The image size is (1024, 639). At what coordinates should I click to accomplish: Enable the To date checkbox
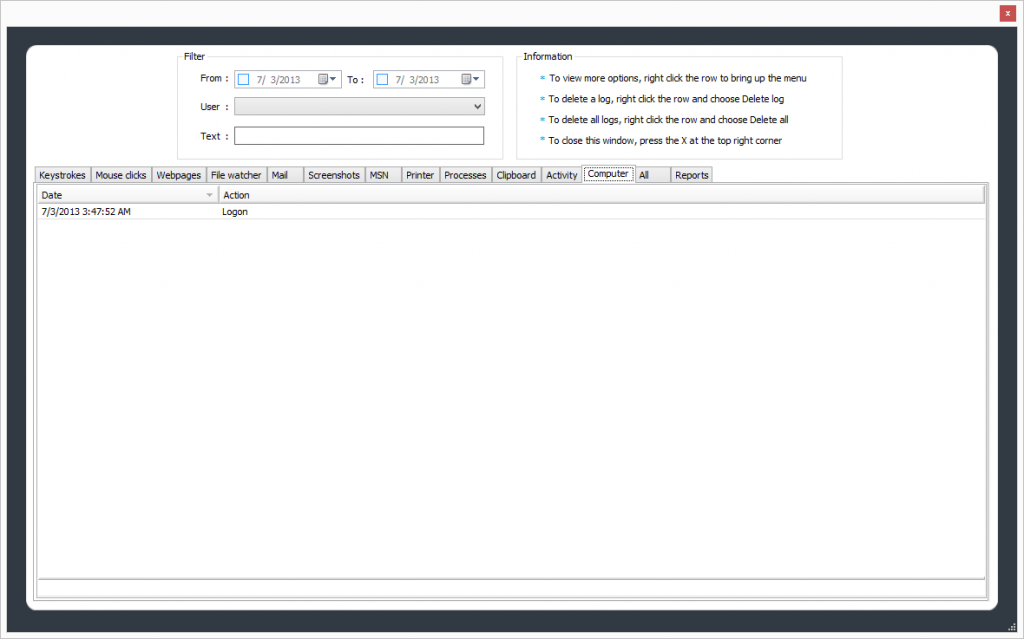[x=382, y=79]
